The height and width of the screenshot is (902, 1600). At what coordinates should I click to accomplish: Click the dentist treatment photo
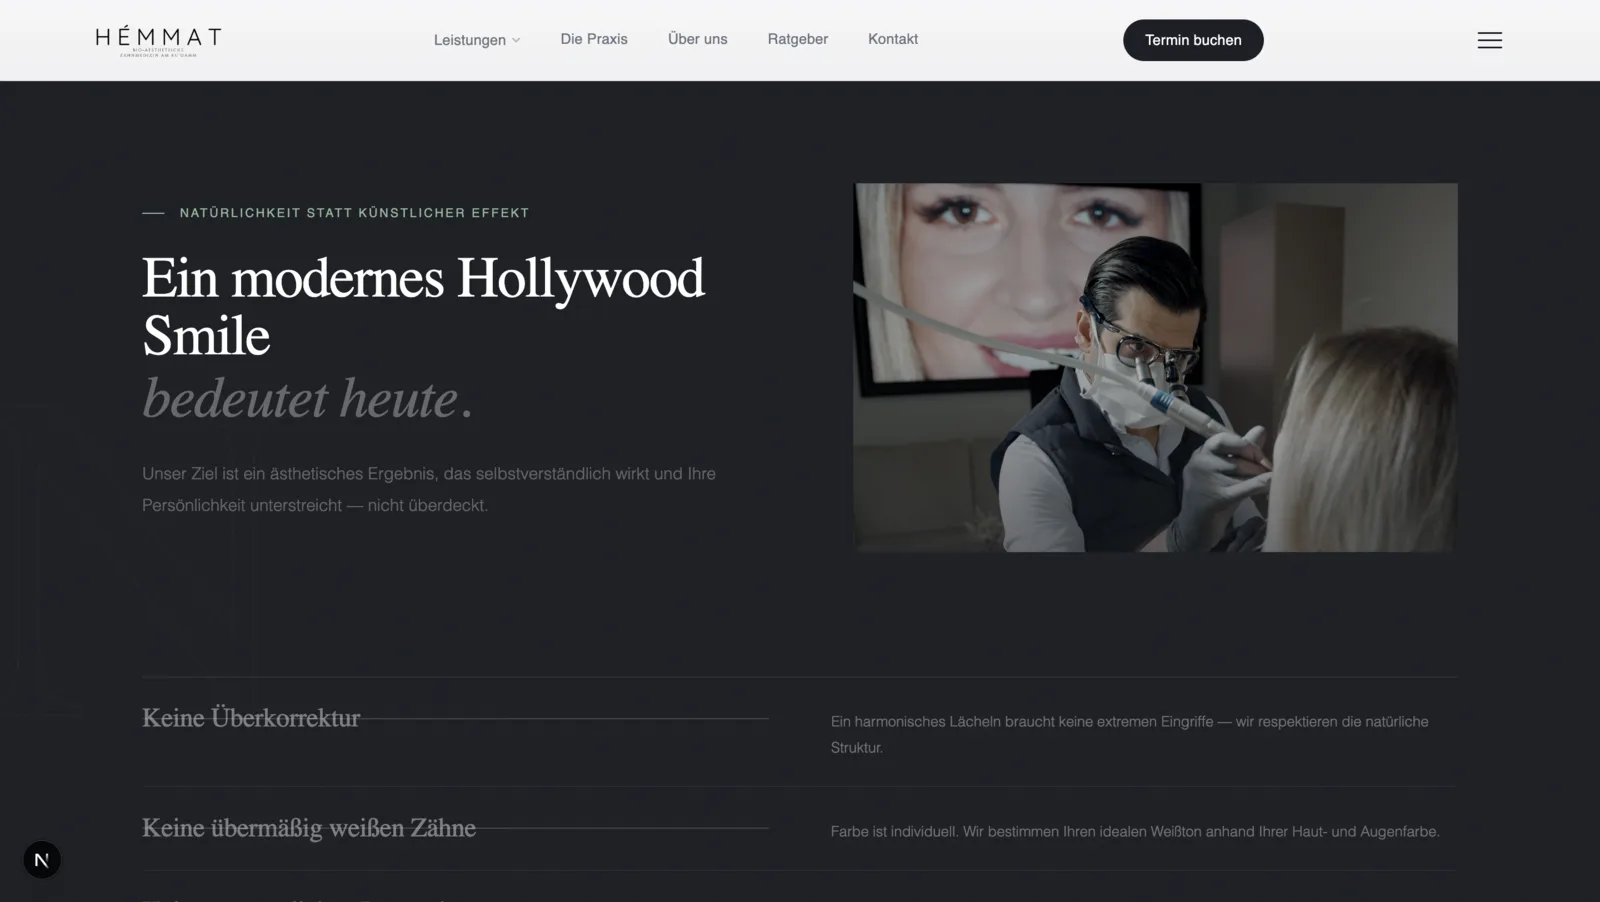(x=1154, y=367)
